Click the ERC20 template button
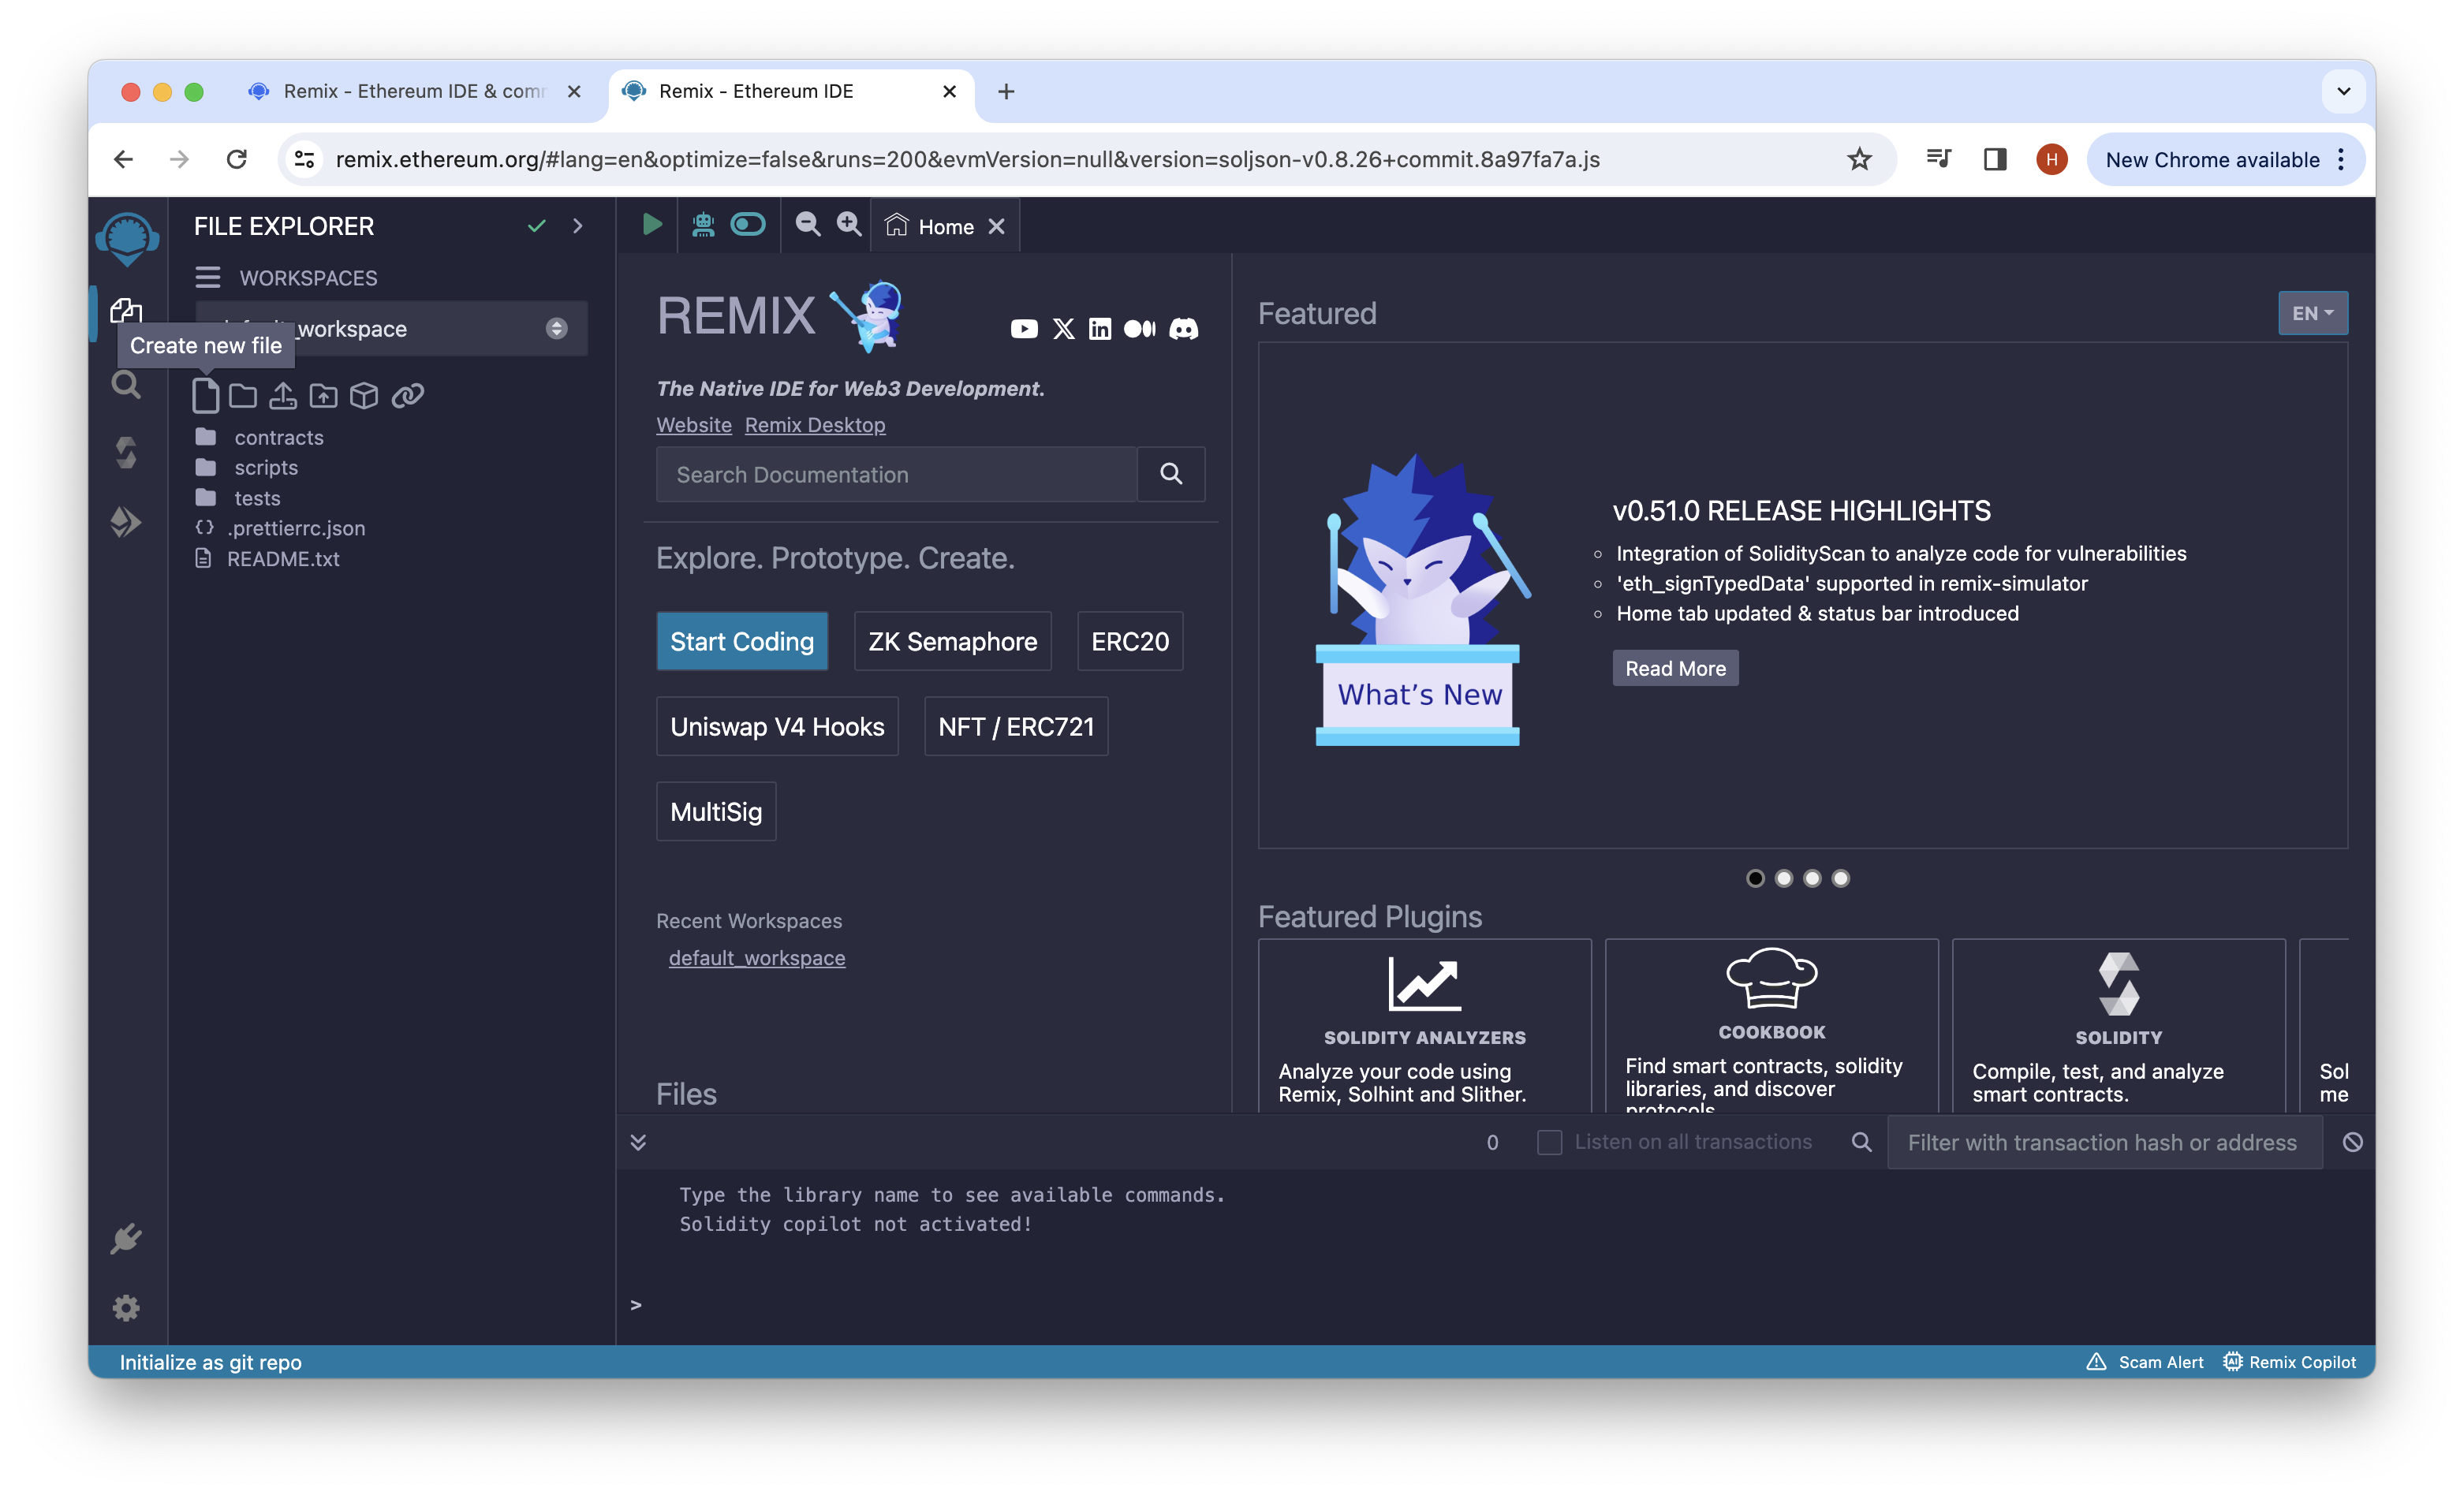Screen dimensions: 2464x1495 click(x=1130, y=641)
